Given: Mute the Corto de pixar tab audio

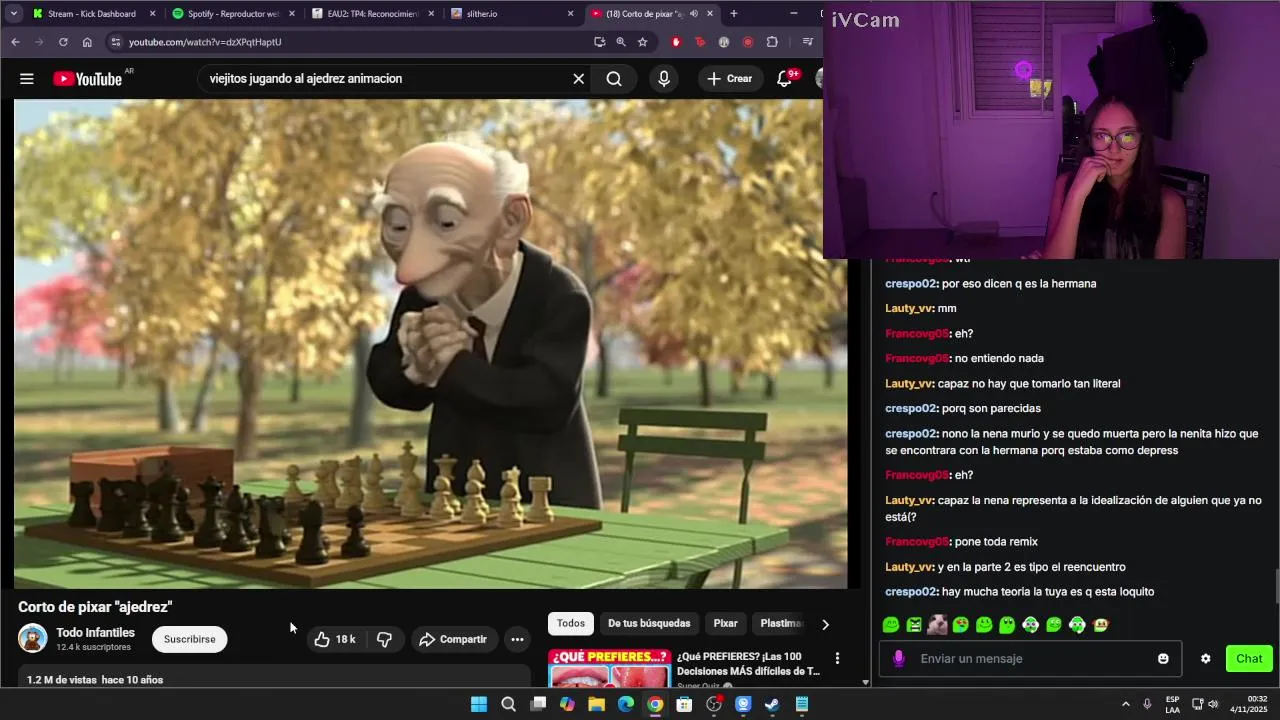Looking at the screenshot, I should point(694,14).
